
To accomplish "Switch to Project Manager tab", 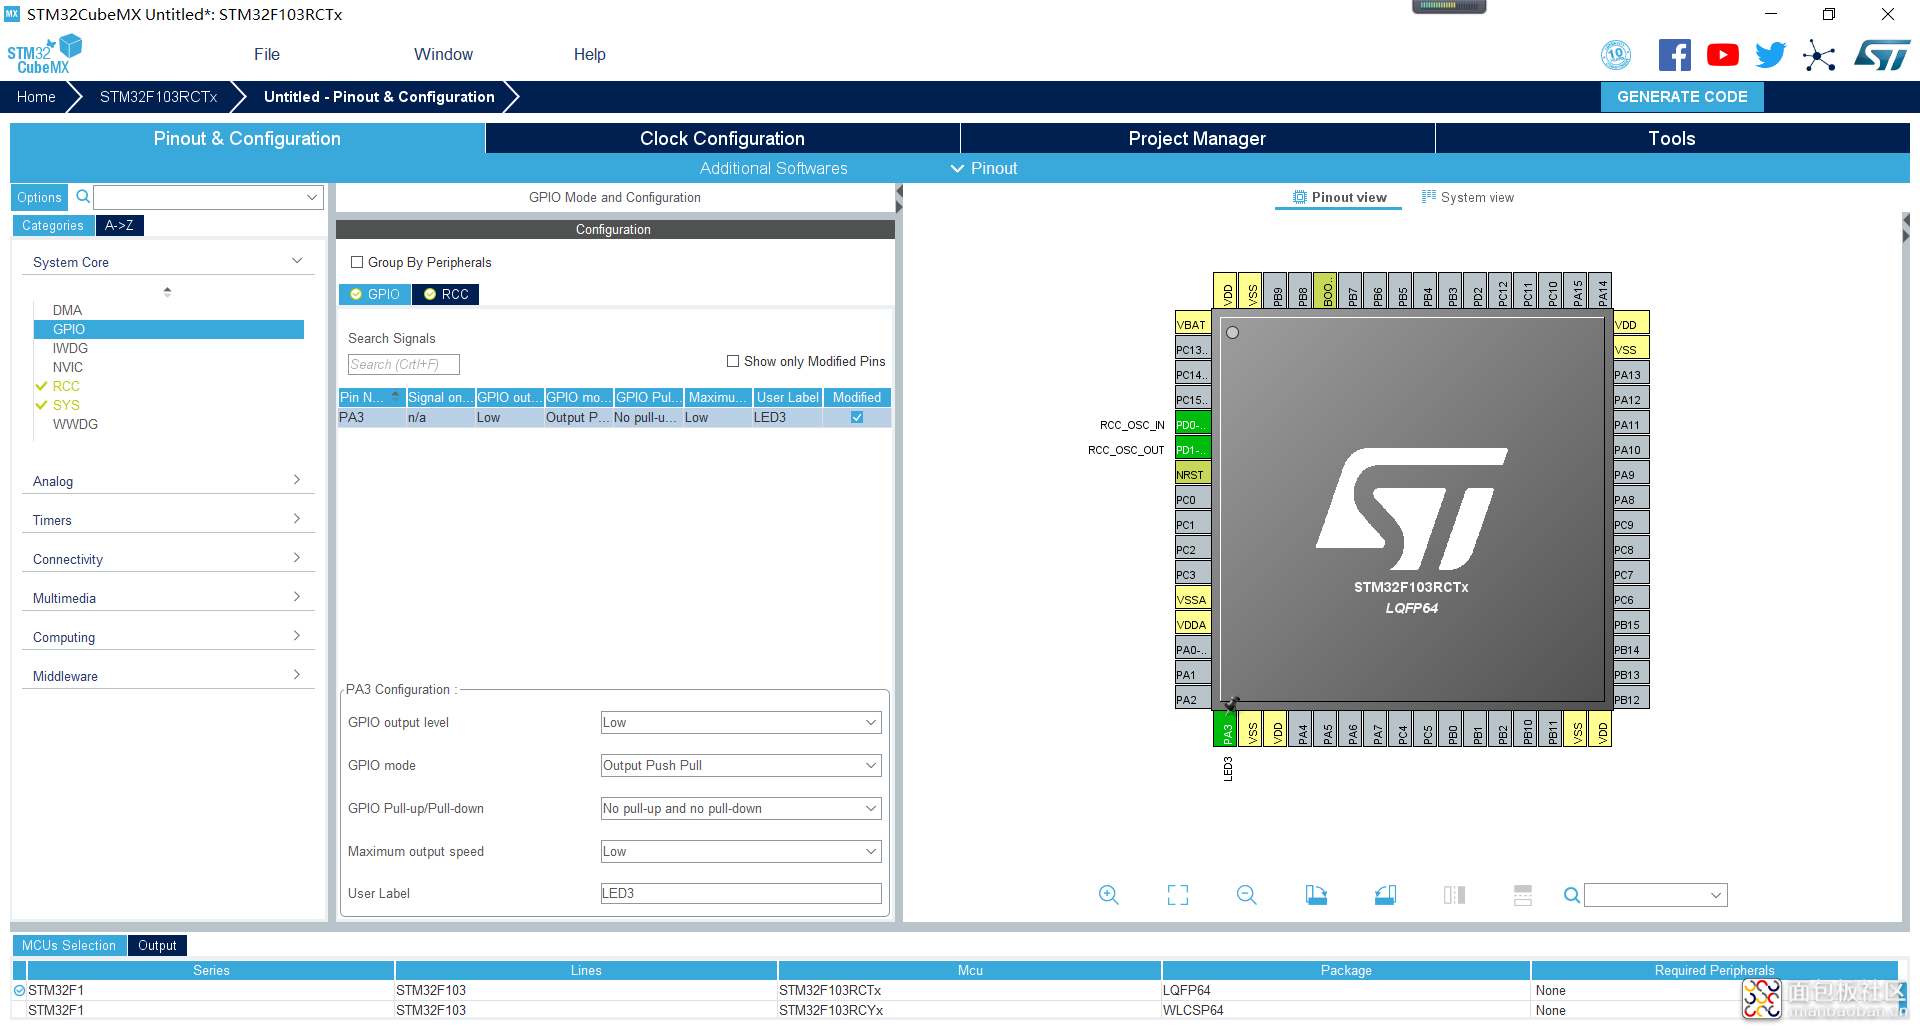I will [1197, 138].
